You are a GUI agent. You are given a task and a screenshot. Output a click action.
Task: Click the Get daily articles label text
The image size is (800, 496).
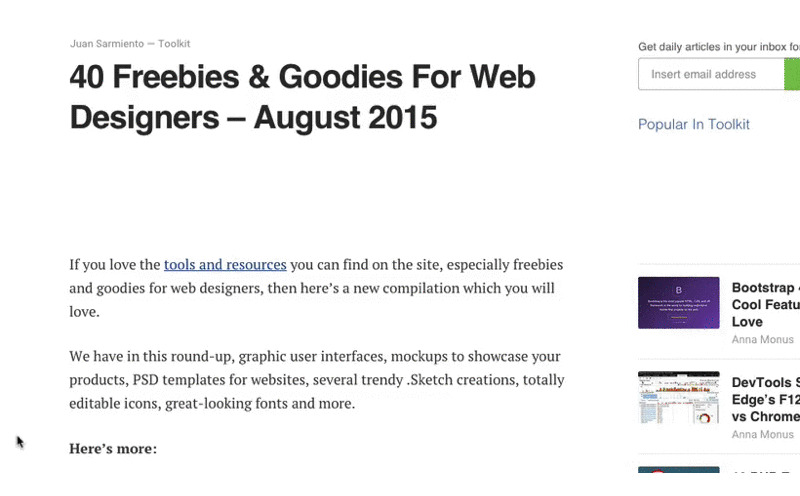tap(719, 47)
